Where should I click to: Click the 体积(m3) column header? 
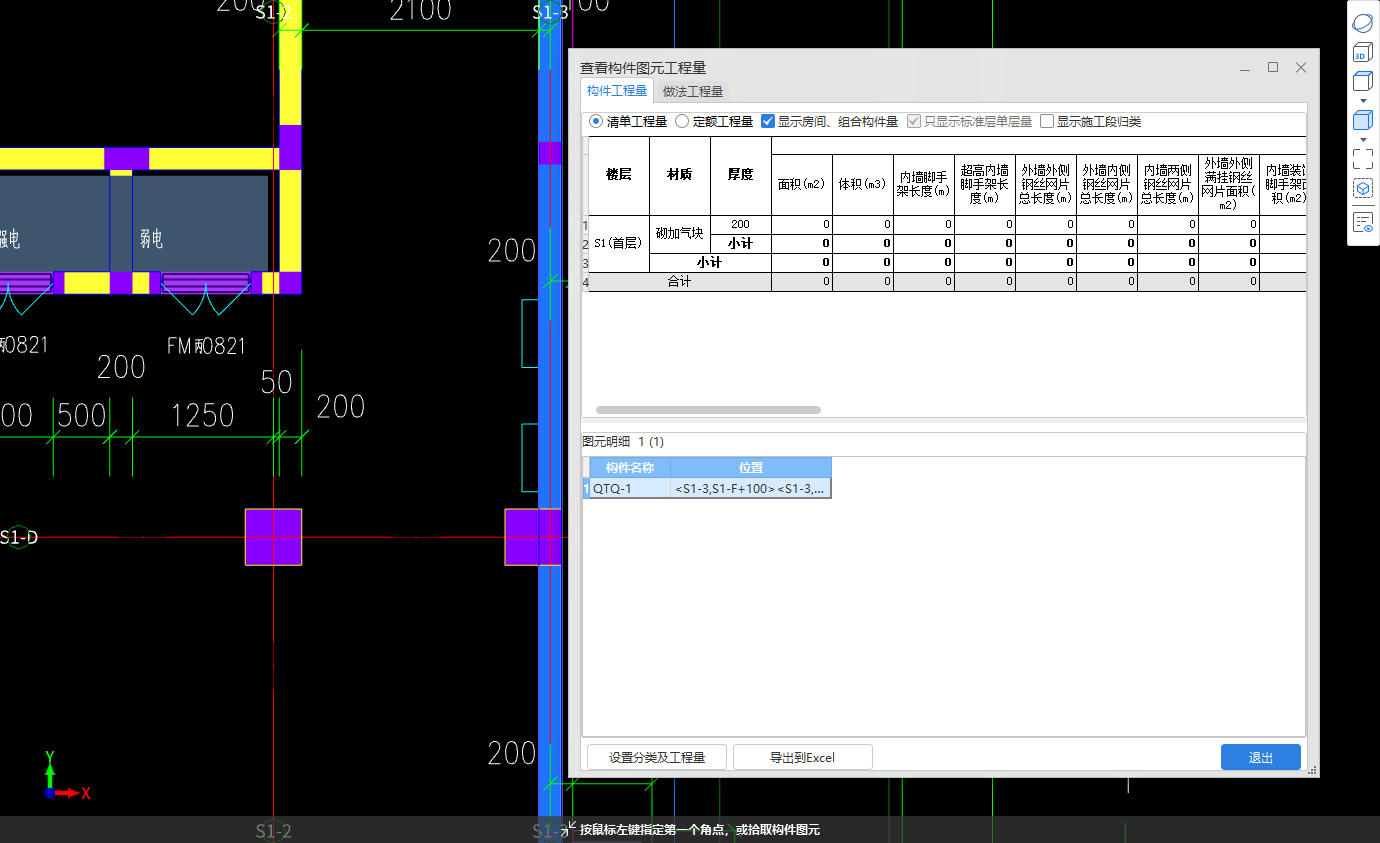863,184
